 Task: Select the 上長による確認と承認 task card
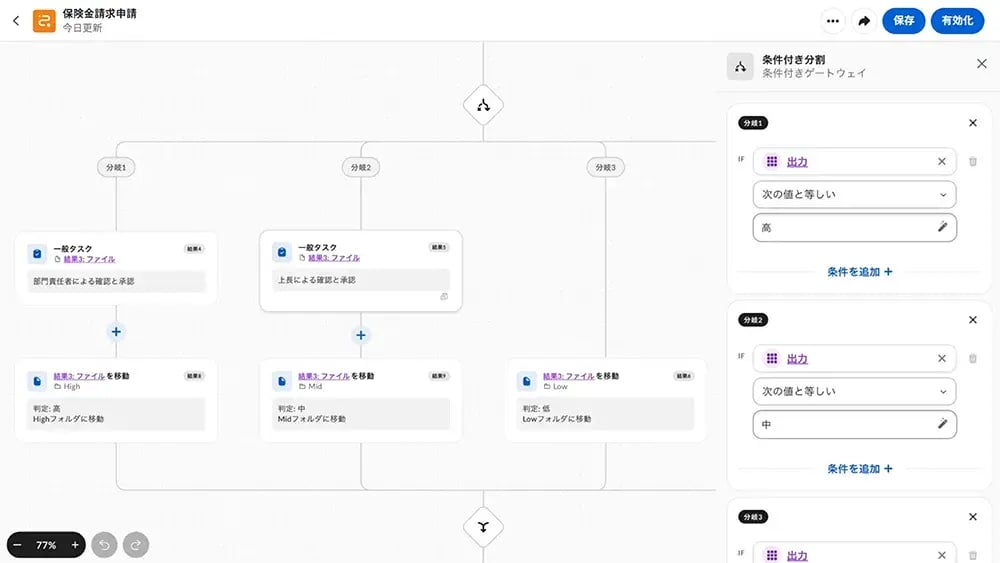click(361, 271)
